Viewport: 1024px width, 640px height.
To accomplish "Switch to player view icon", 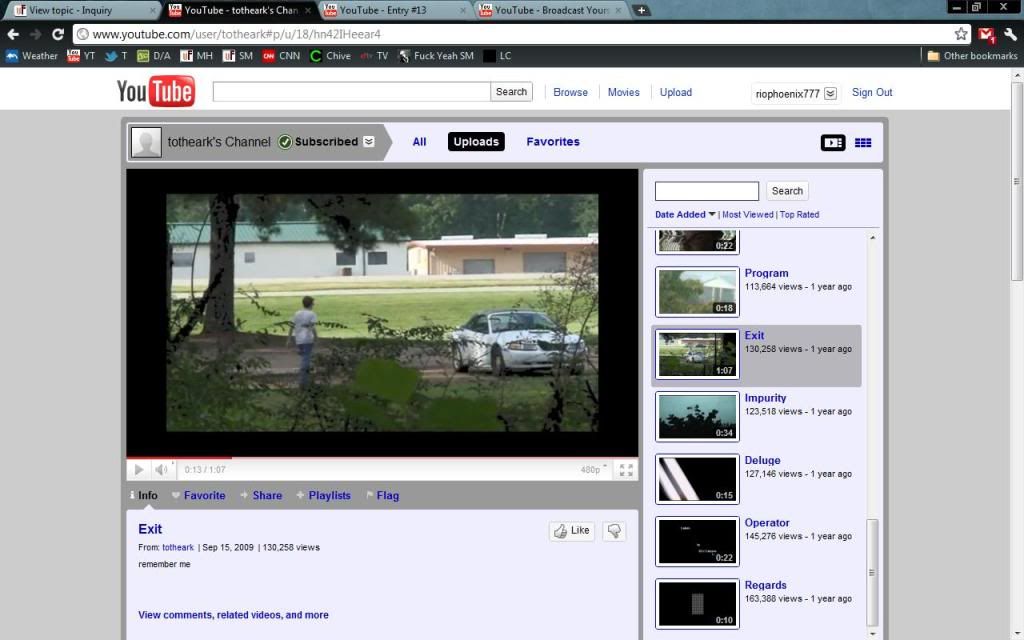I will pyautogui.click(x=833, y=143).
